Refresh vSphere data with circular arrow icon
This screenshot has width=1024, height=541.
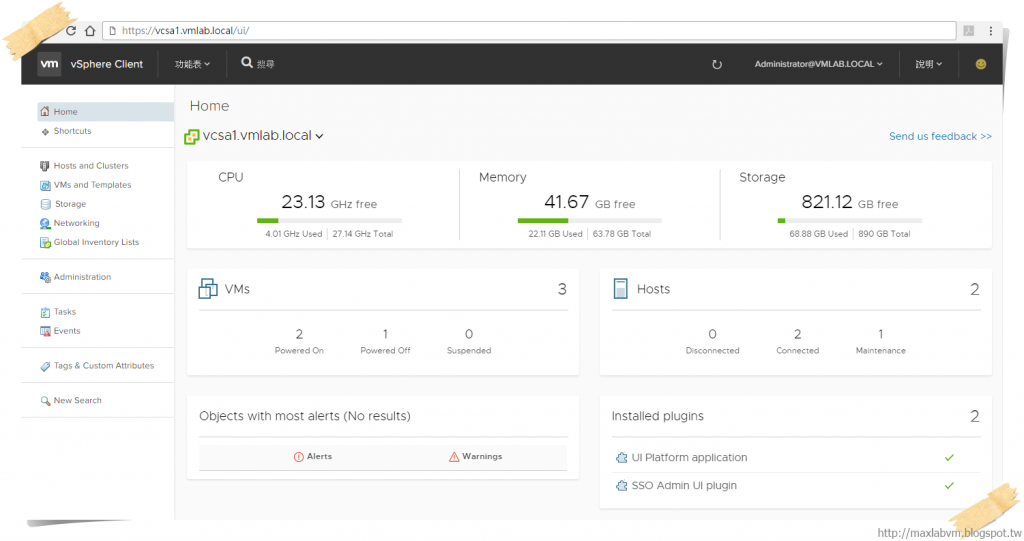click(716, 64)
